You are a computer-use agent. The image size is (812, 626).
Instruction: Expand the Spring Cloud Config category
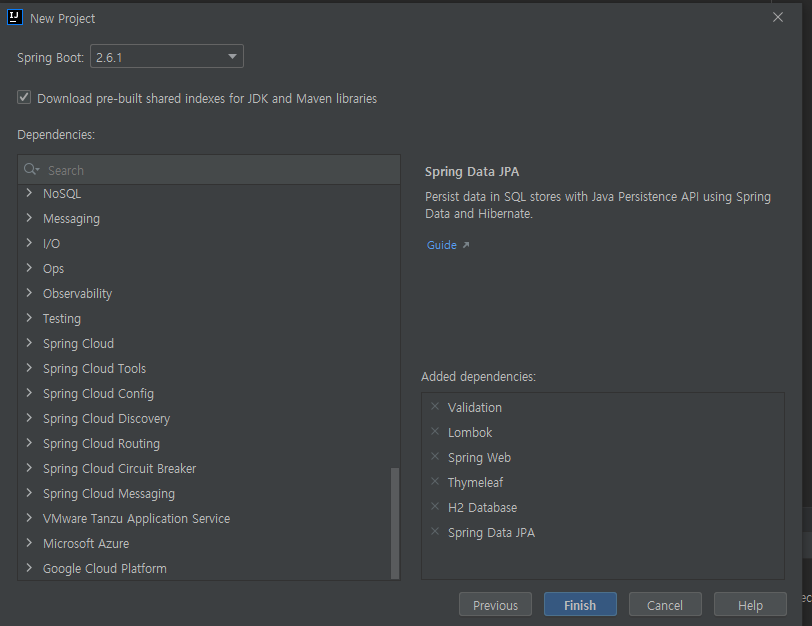30,393
